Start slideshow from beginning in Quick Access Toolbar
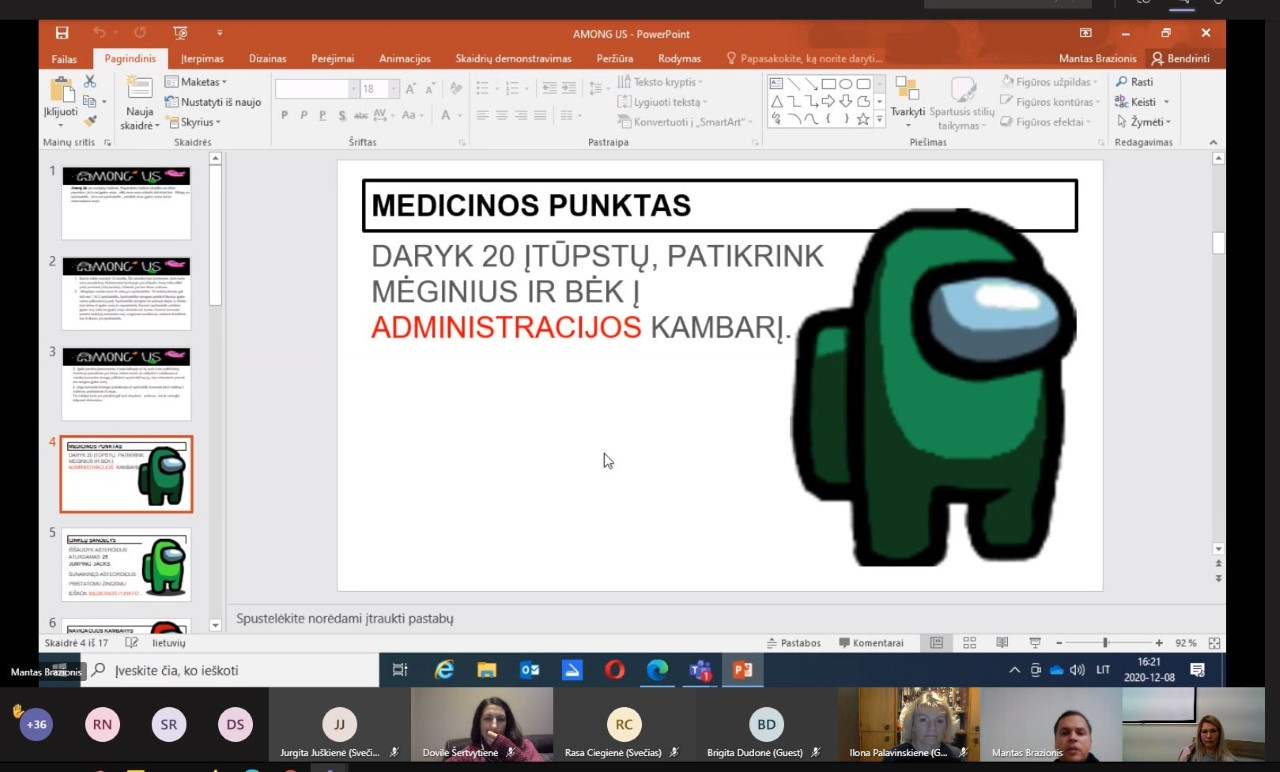The image size is (1280, 772). point(180,33)
